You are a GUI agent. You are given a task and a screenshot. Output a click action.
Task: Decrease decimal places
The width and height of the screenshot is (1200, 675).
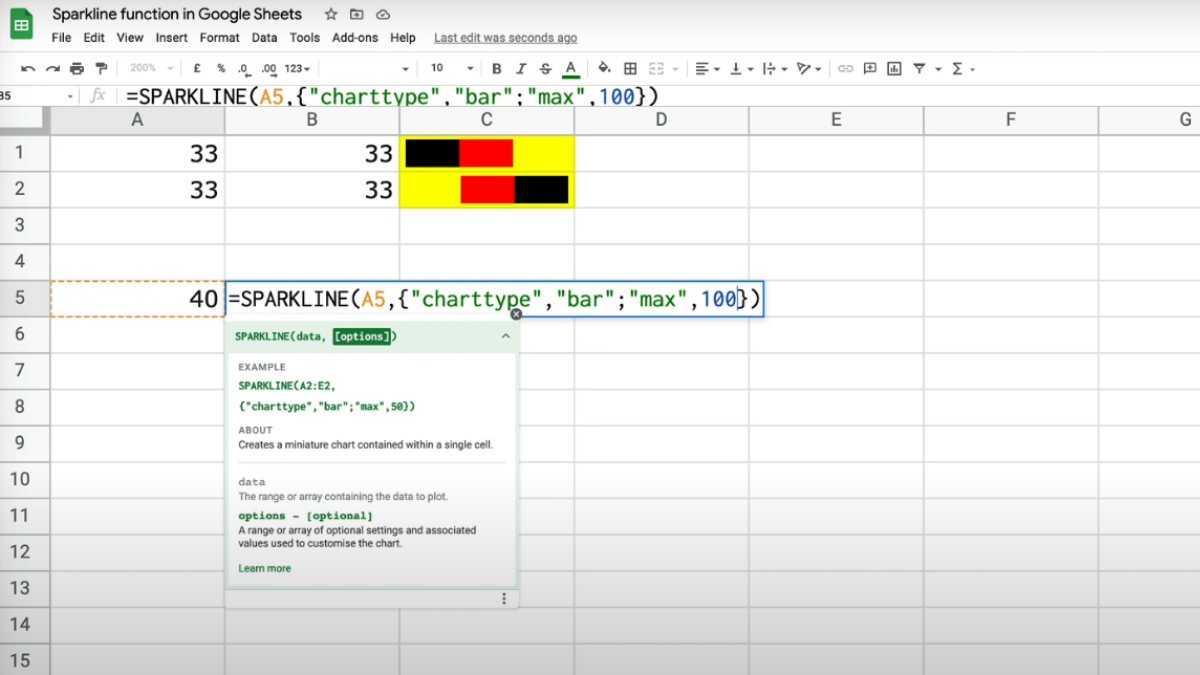(x=244, y=69)
